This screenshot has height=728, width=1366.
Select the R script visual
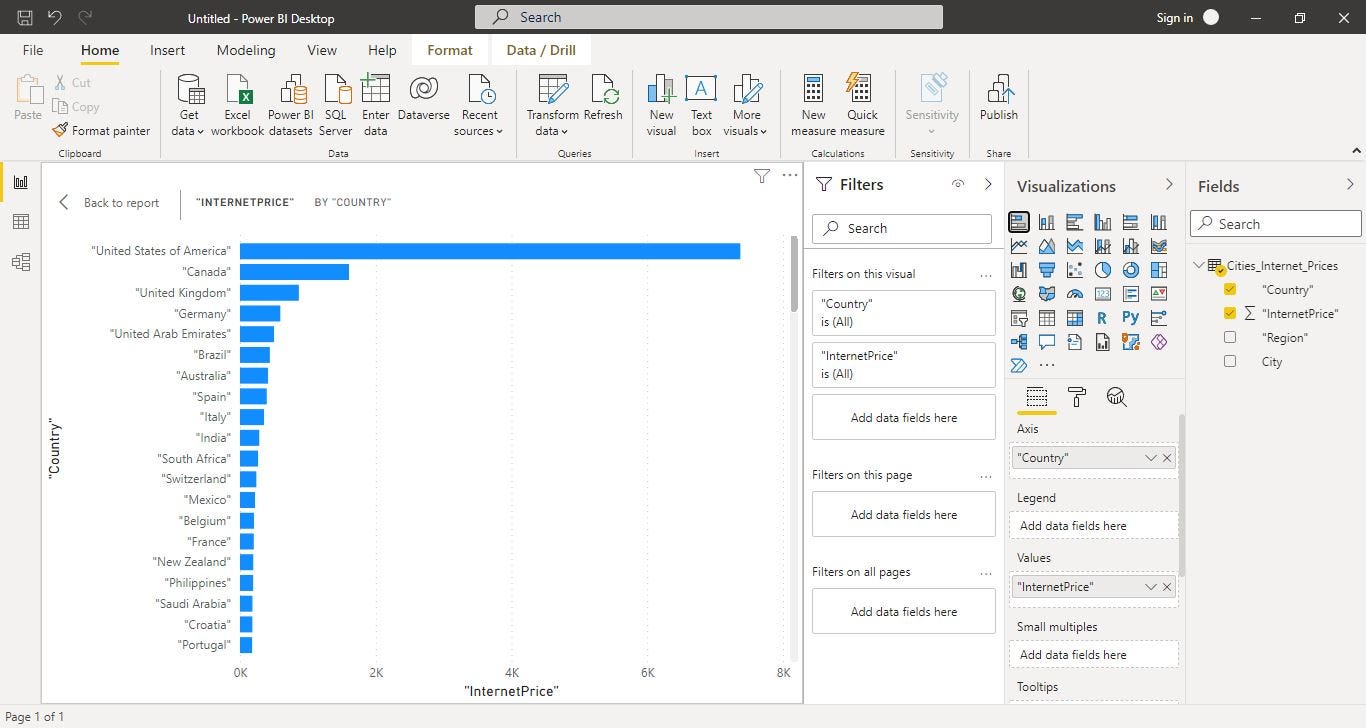(1103, 318)
